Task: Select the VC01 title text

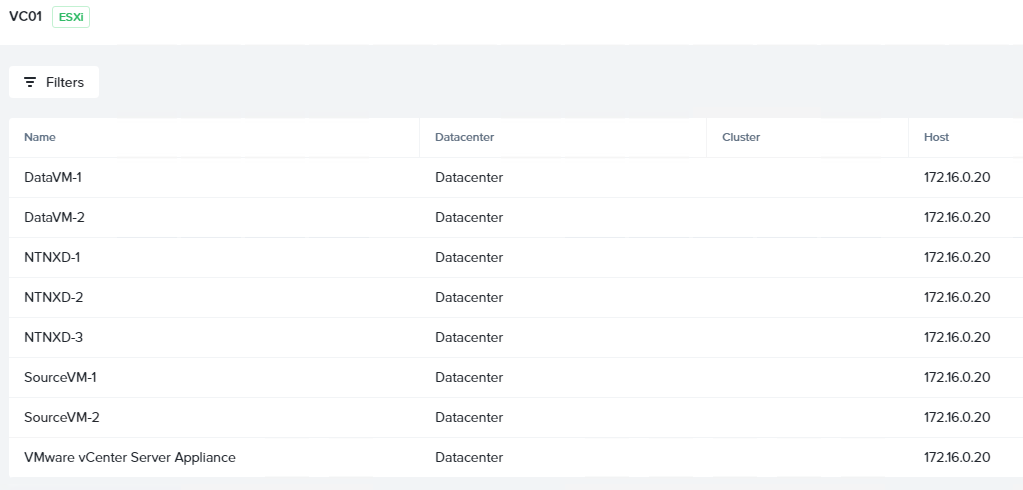Action: (25, 17)
